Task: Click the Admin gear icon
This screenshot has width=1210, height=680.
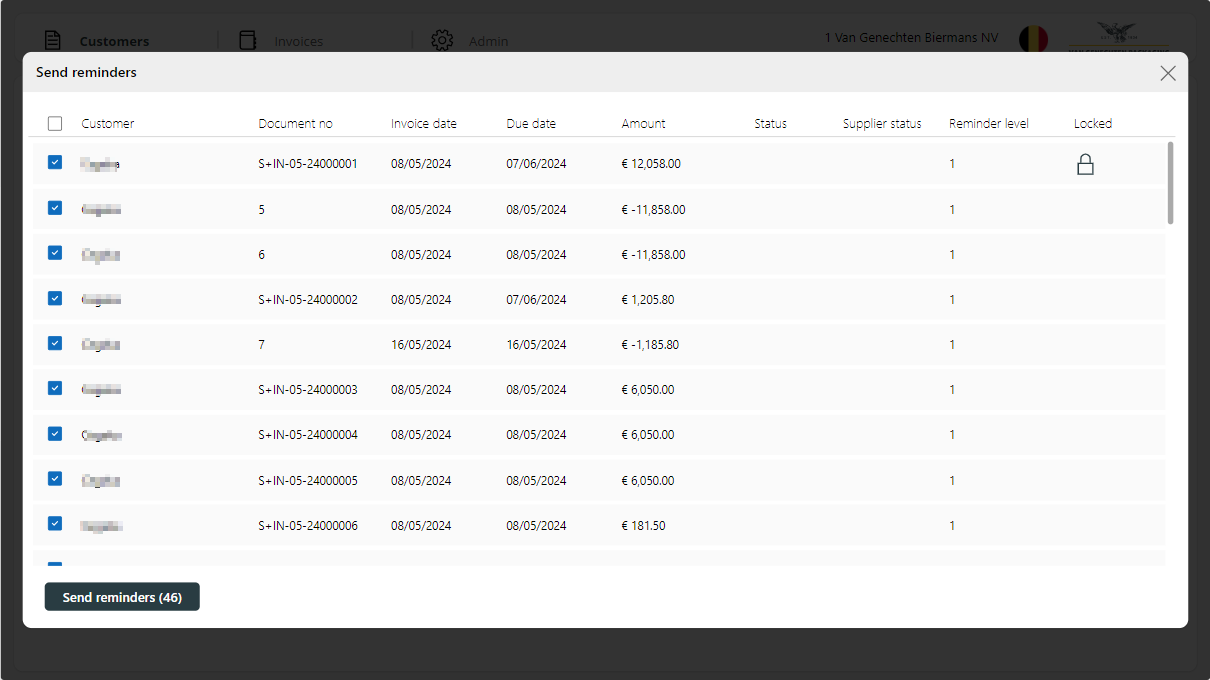Action: tap(442, 40)
